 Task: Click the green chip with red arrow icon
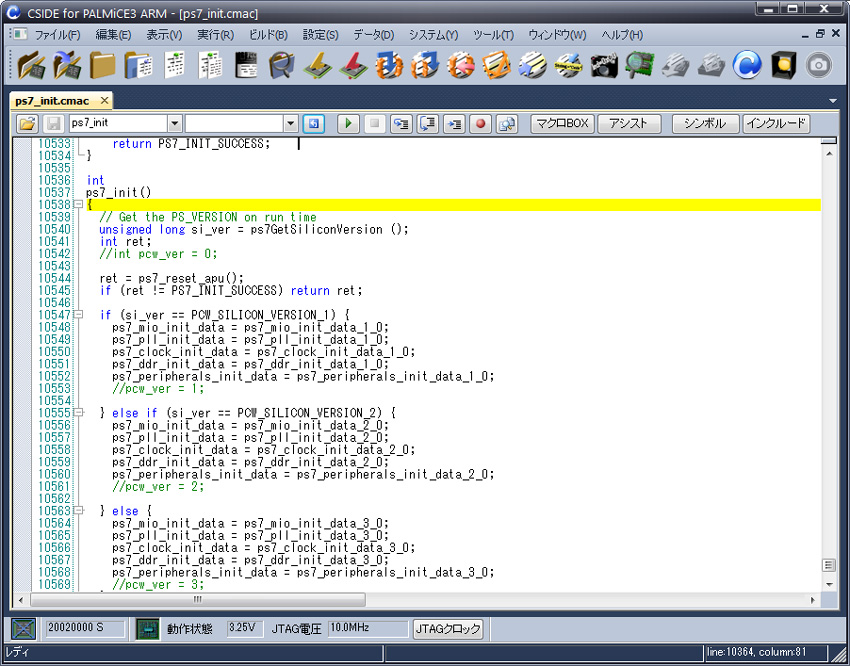pyautogui.click(x=353, y=65)
